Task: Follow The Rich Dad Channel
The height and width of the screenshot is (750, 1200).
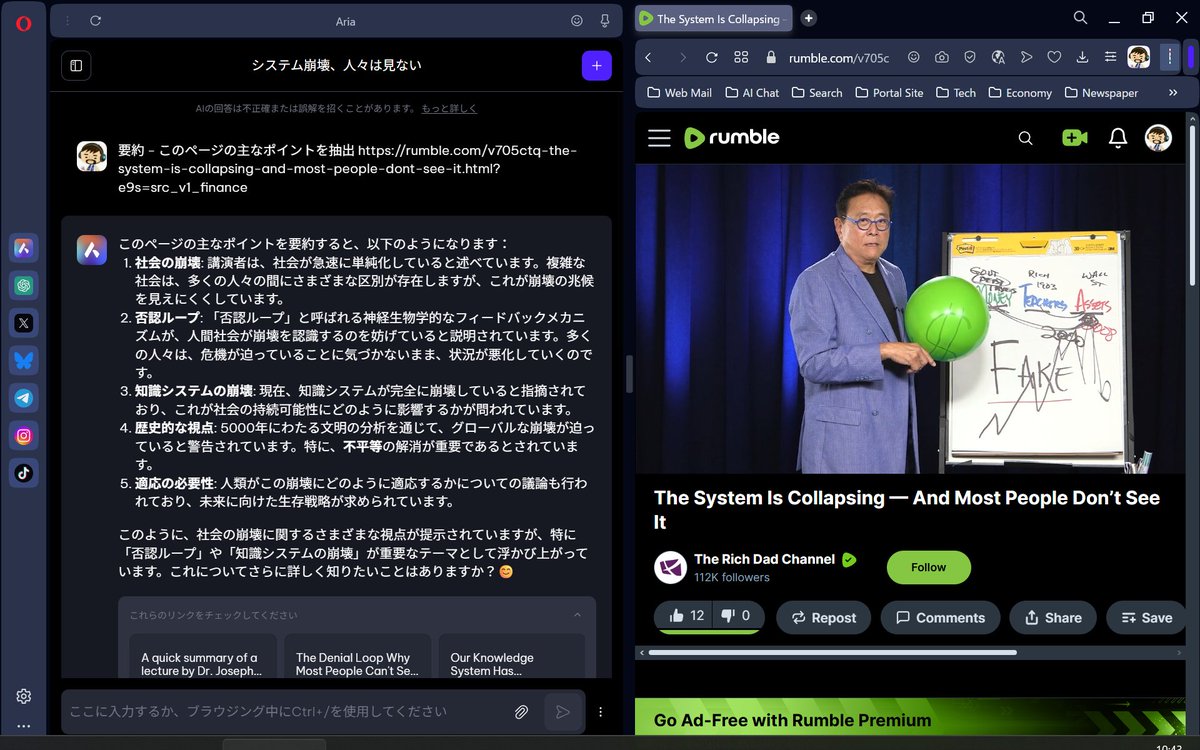Action: click(x=928, y=567)
